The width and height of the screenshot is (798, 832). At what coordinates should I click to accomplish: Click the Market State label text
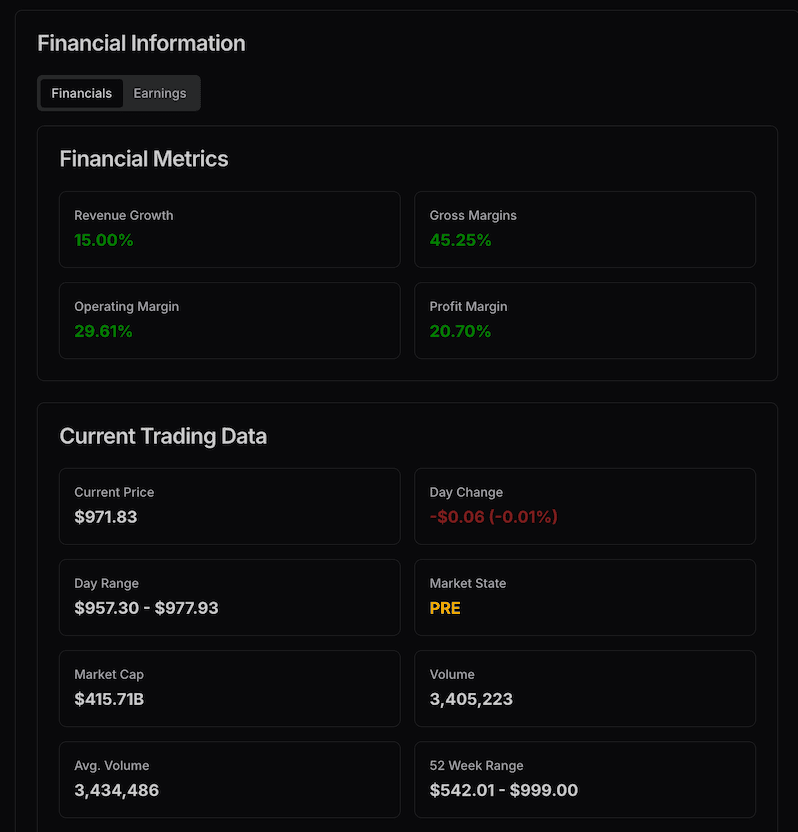click(468, 583)
